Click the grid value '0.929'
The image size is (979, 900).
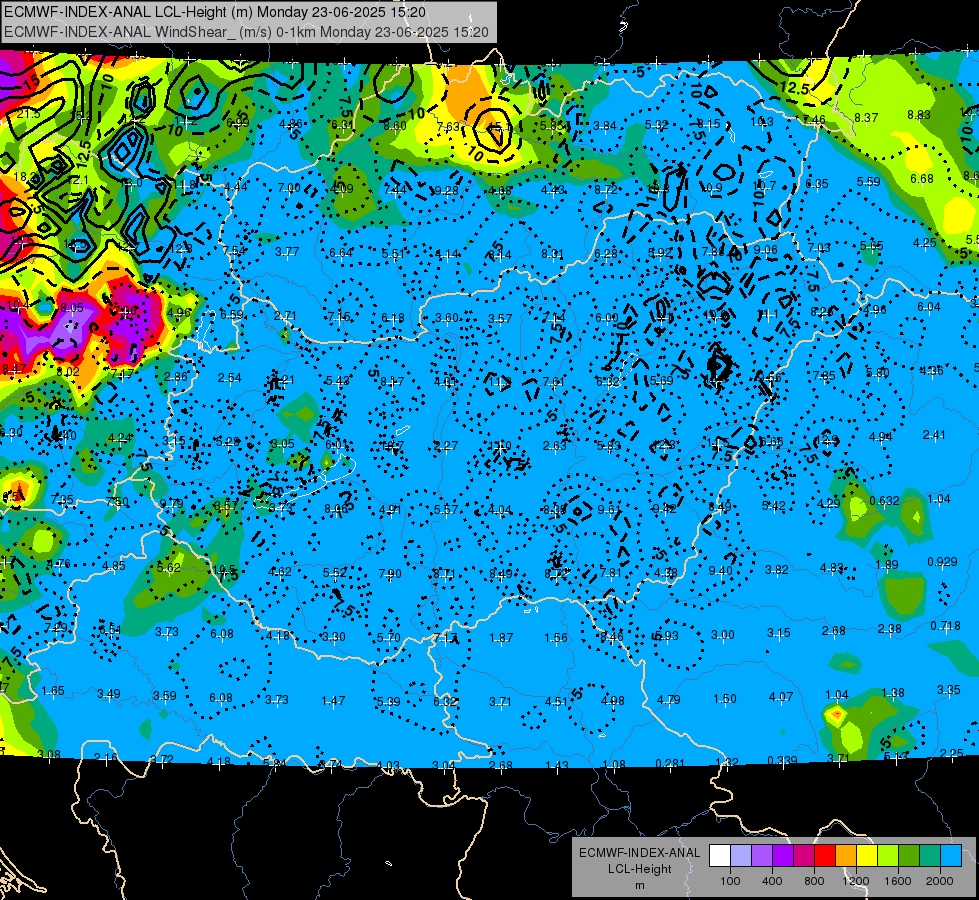point(942,562)
